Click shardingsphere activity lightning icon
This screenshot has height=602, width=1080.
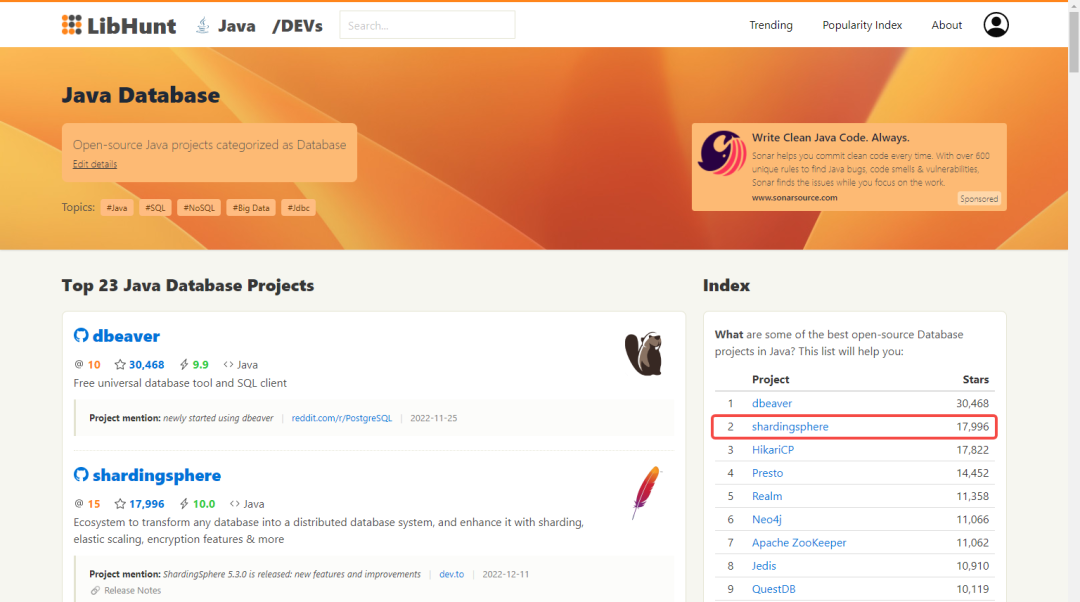tap(184, 504)
